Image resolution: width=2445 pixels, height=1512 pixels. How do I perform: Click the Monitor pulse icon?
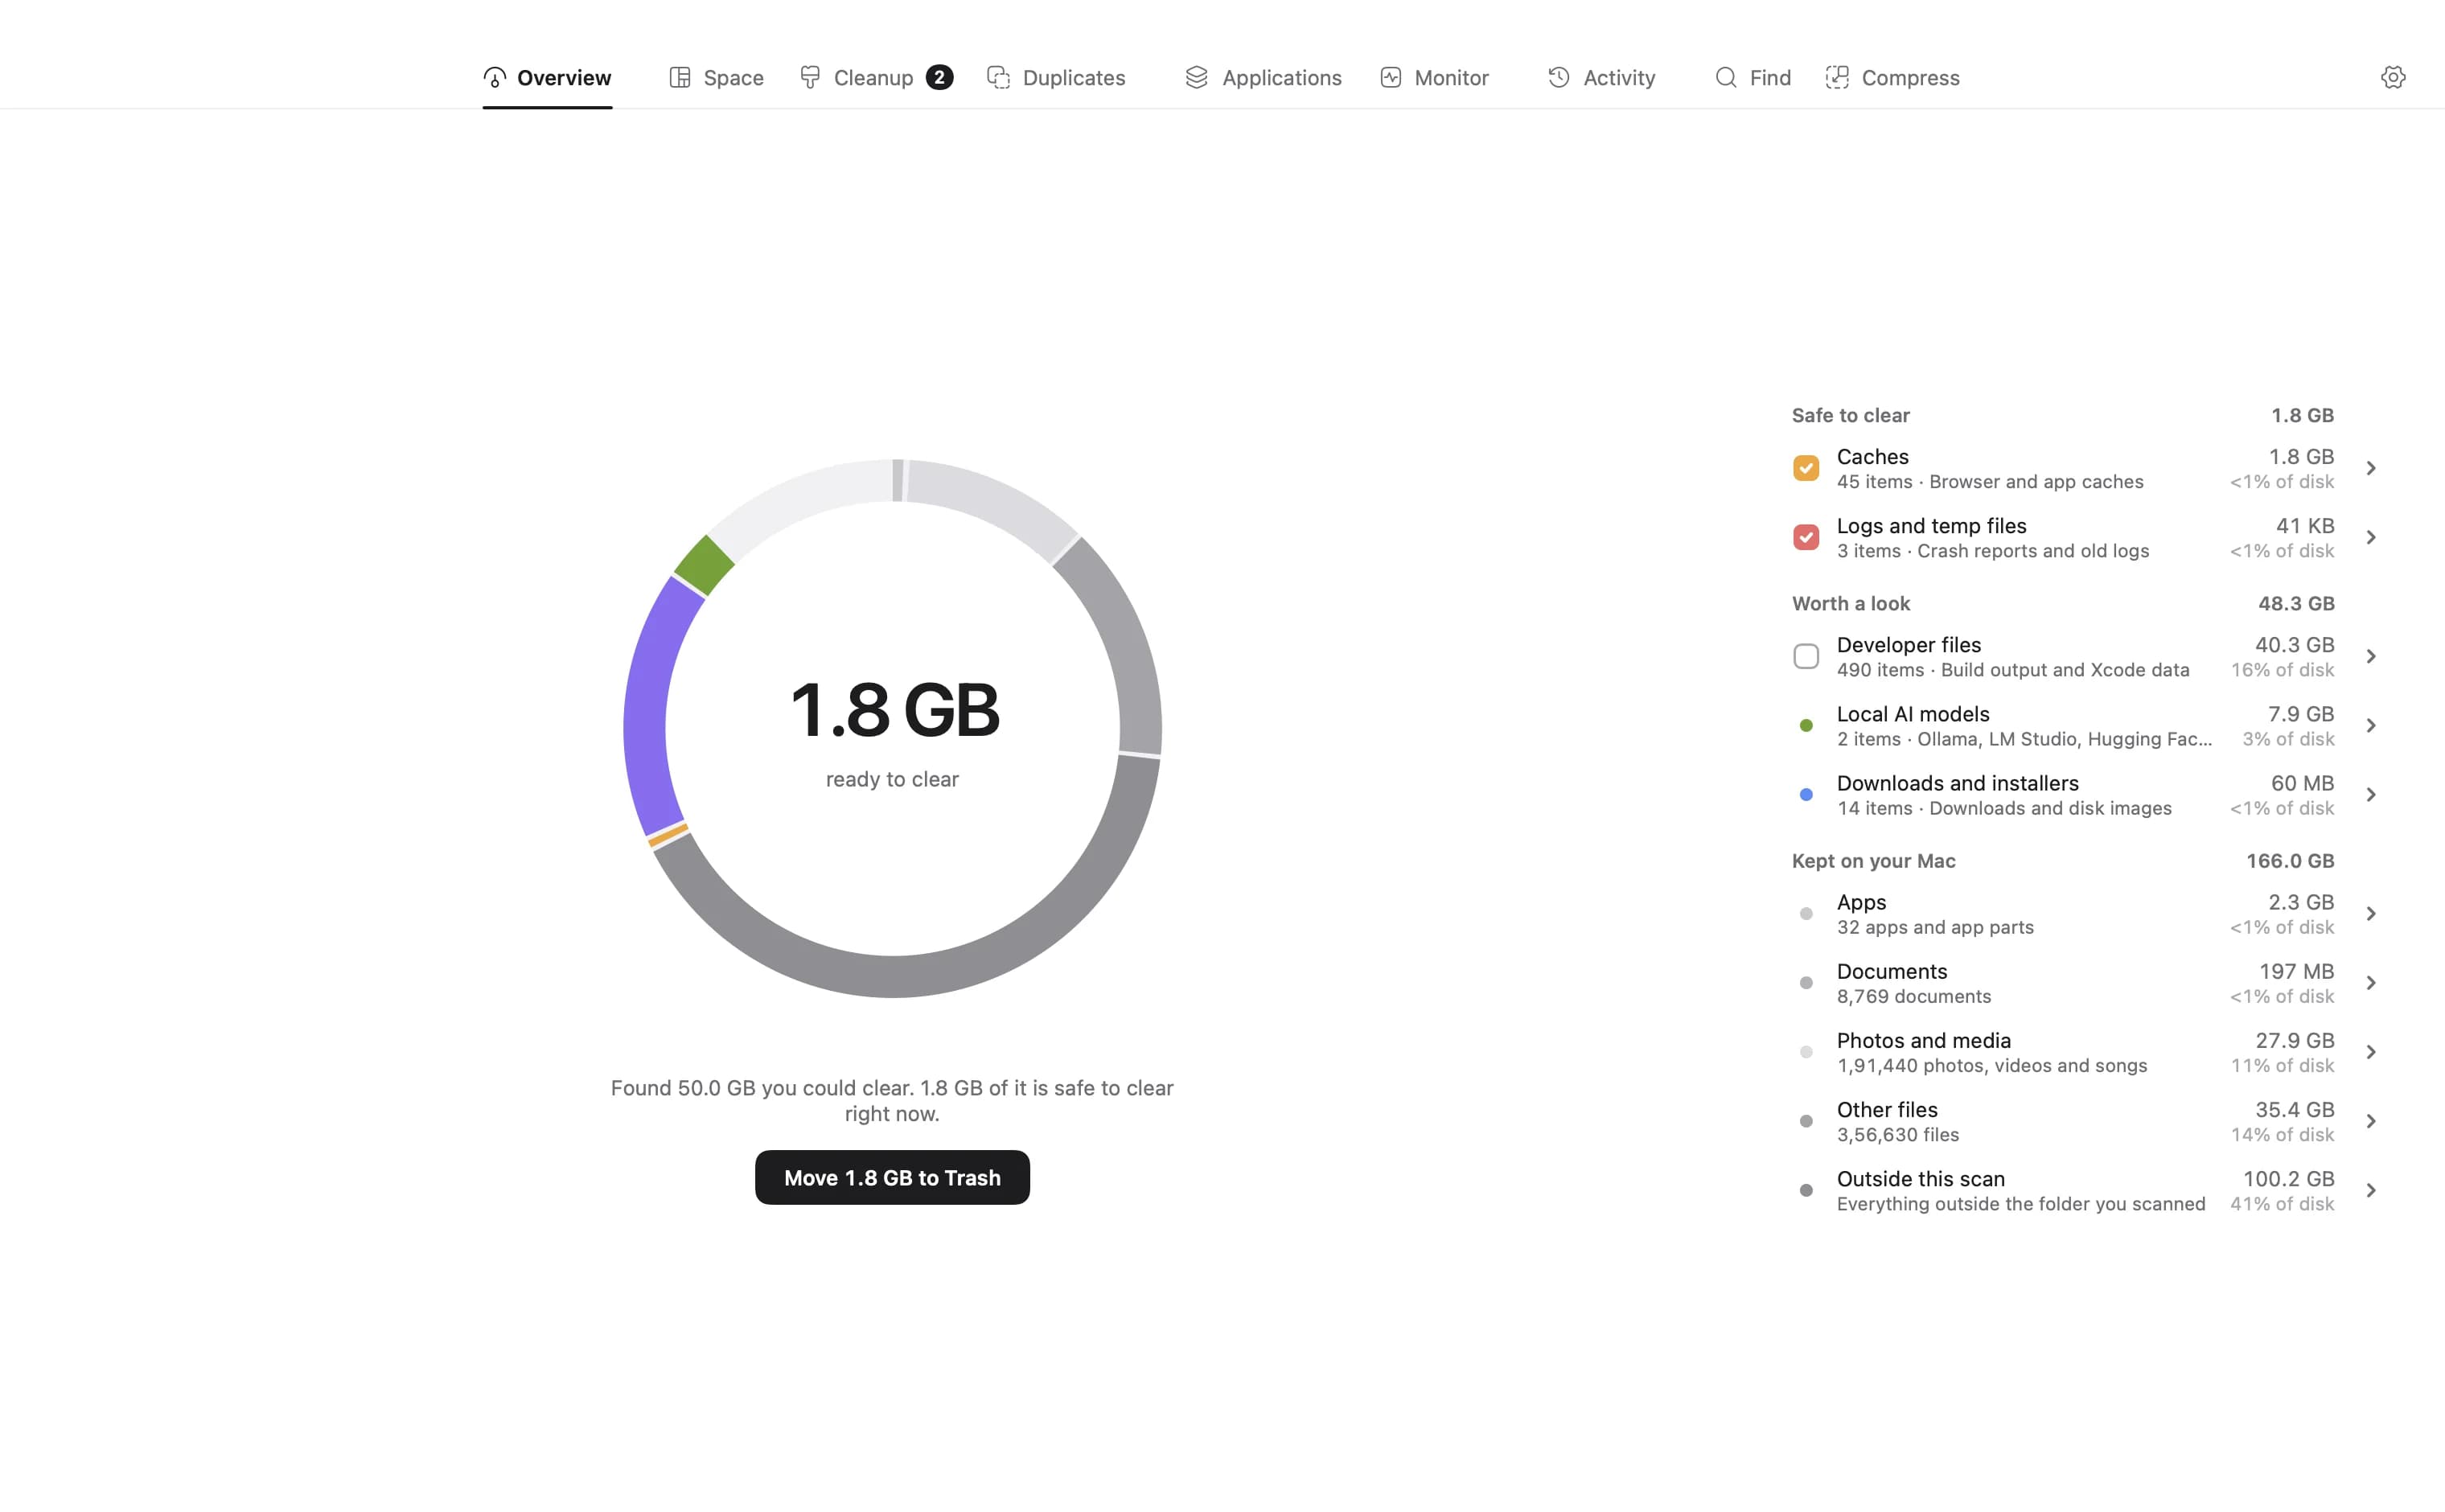(1391, 77)
